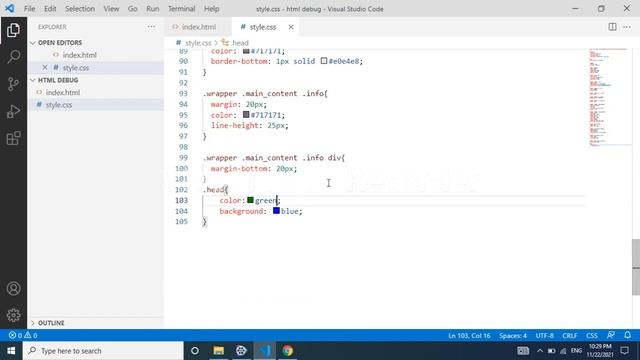Click the Visual Studio Code taskbar icon
Viewport: 640px width, 360px height.
[264, 351]
